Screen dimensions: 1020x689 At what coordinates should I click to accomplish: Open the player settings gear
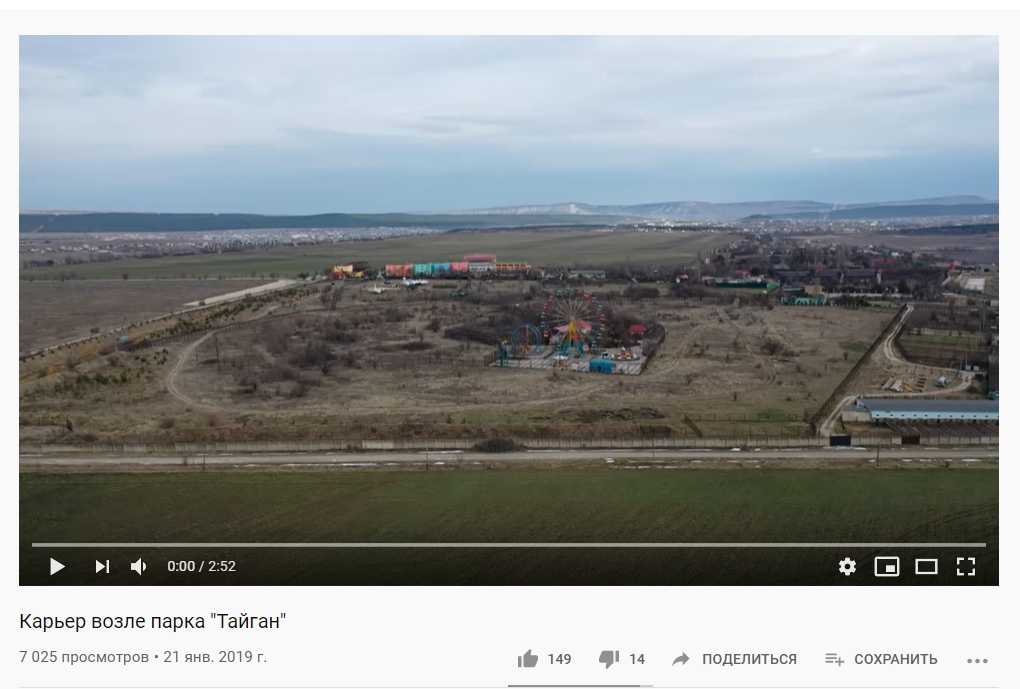coord(847,567)
